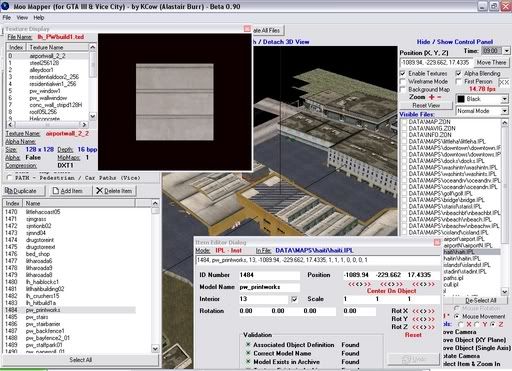Viewport: 512px width, 371px height.
Task: Select PATH Pedestrian / Car Paths radio
Action: (x=9, y=178)
